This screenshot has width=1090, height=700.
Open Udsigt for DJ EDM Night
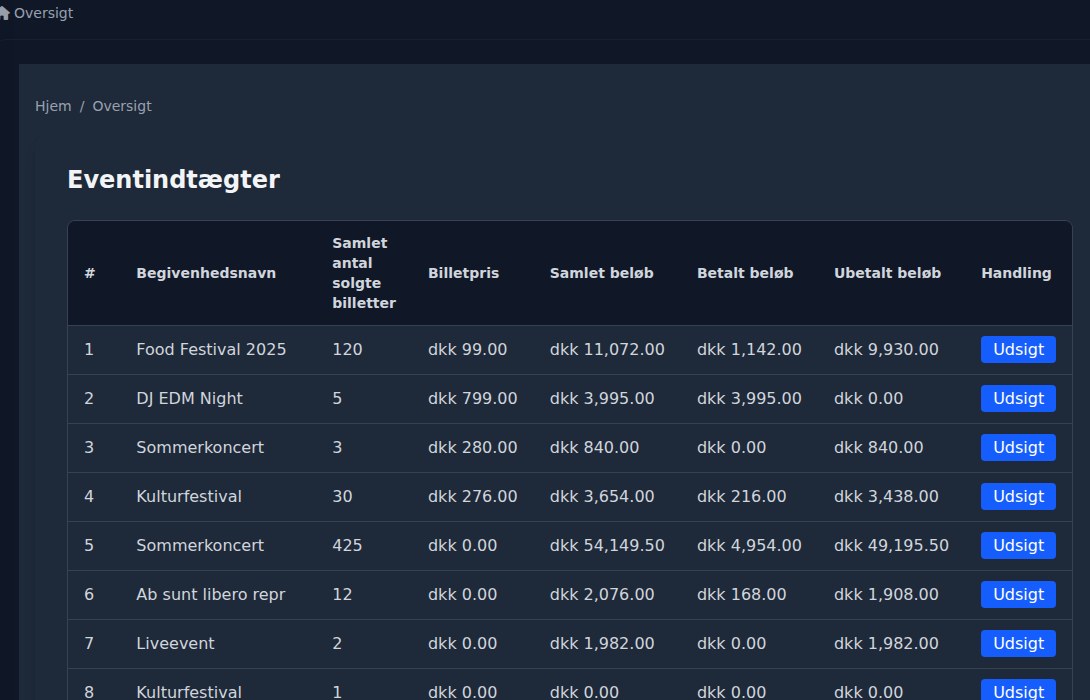1018,399
